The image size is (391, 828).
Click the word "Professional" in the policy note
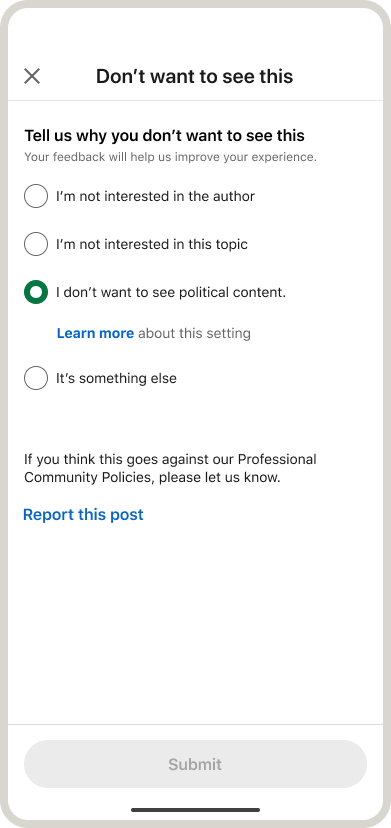point(277,459)
